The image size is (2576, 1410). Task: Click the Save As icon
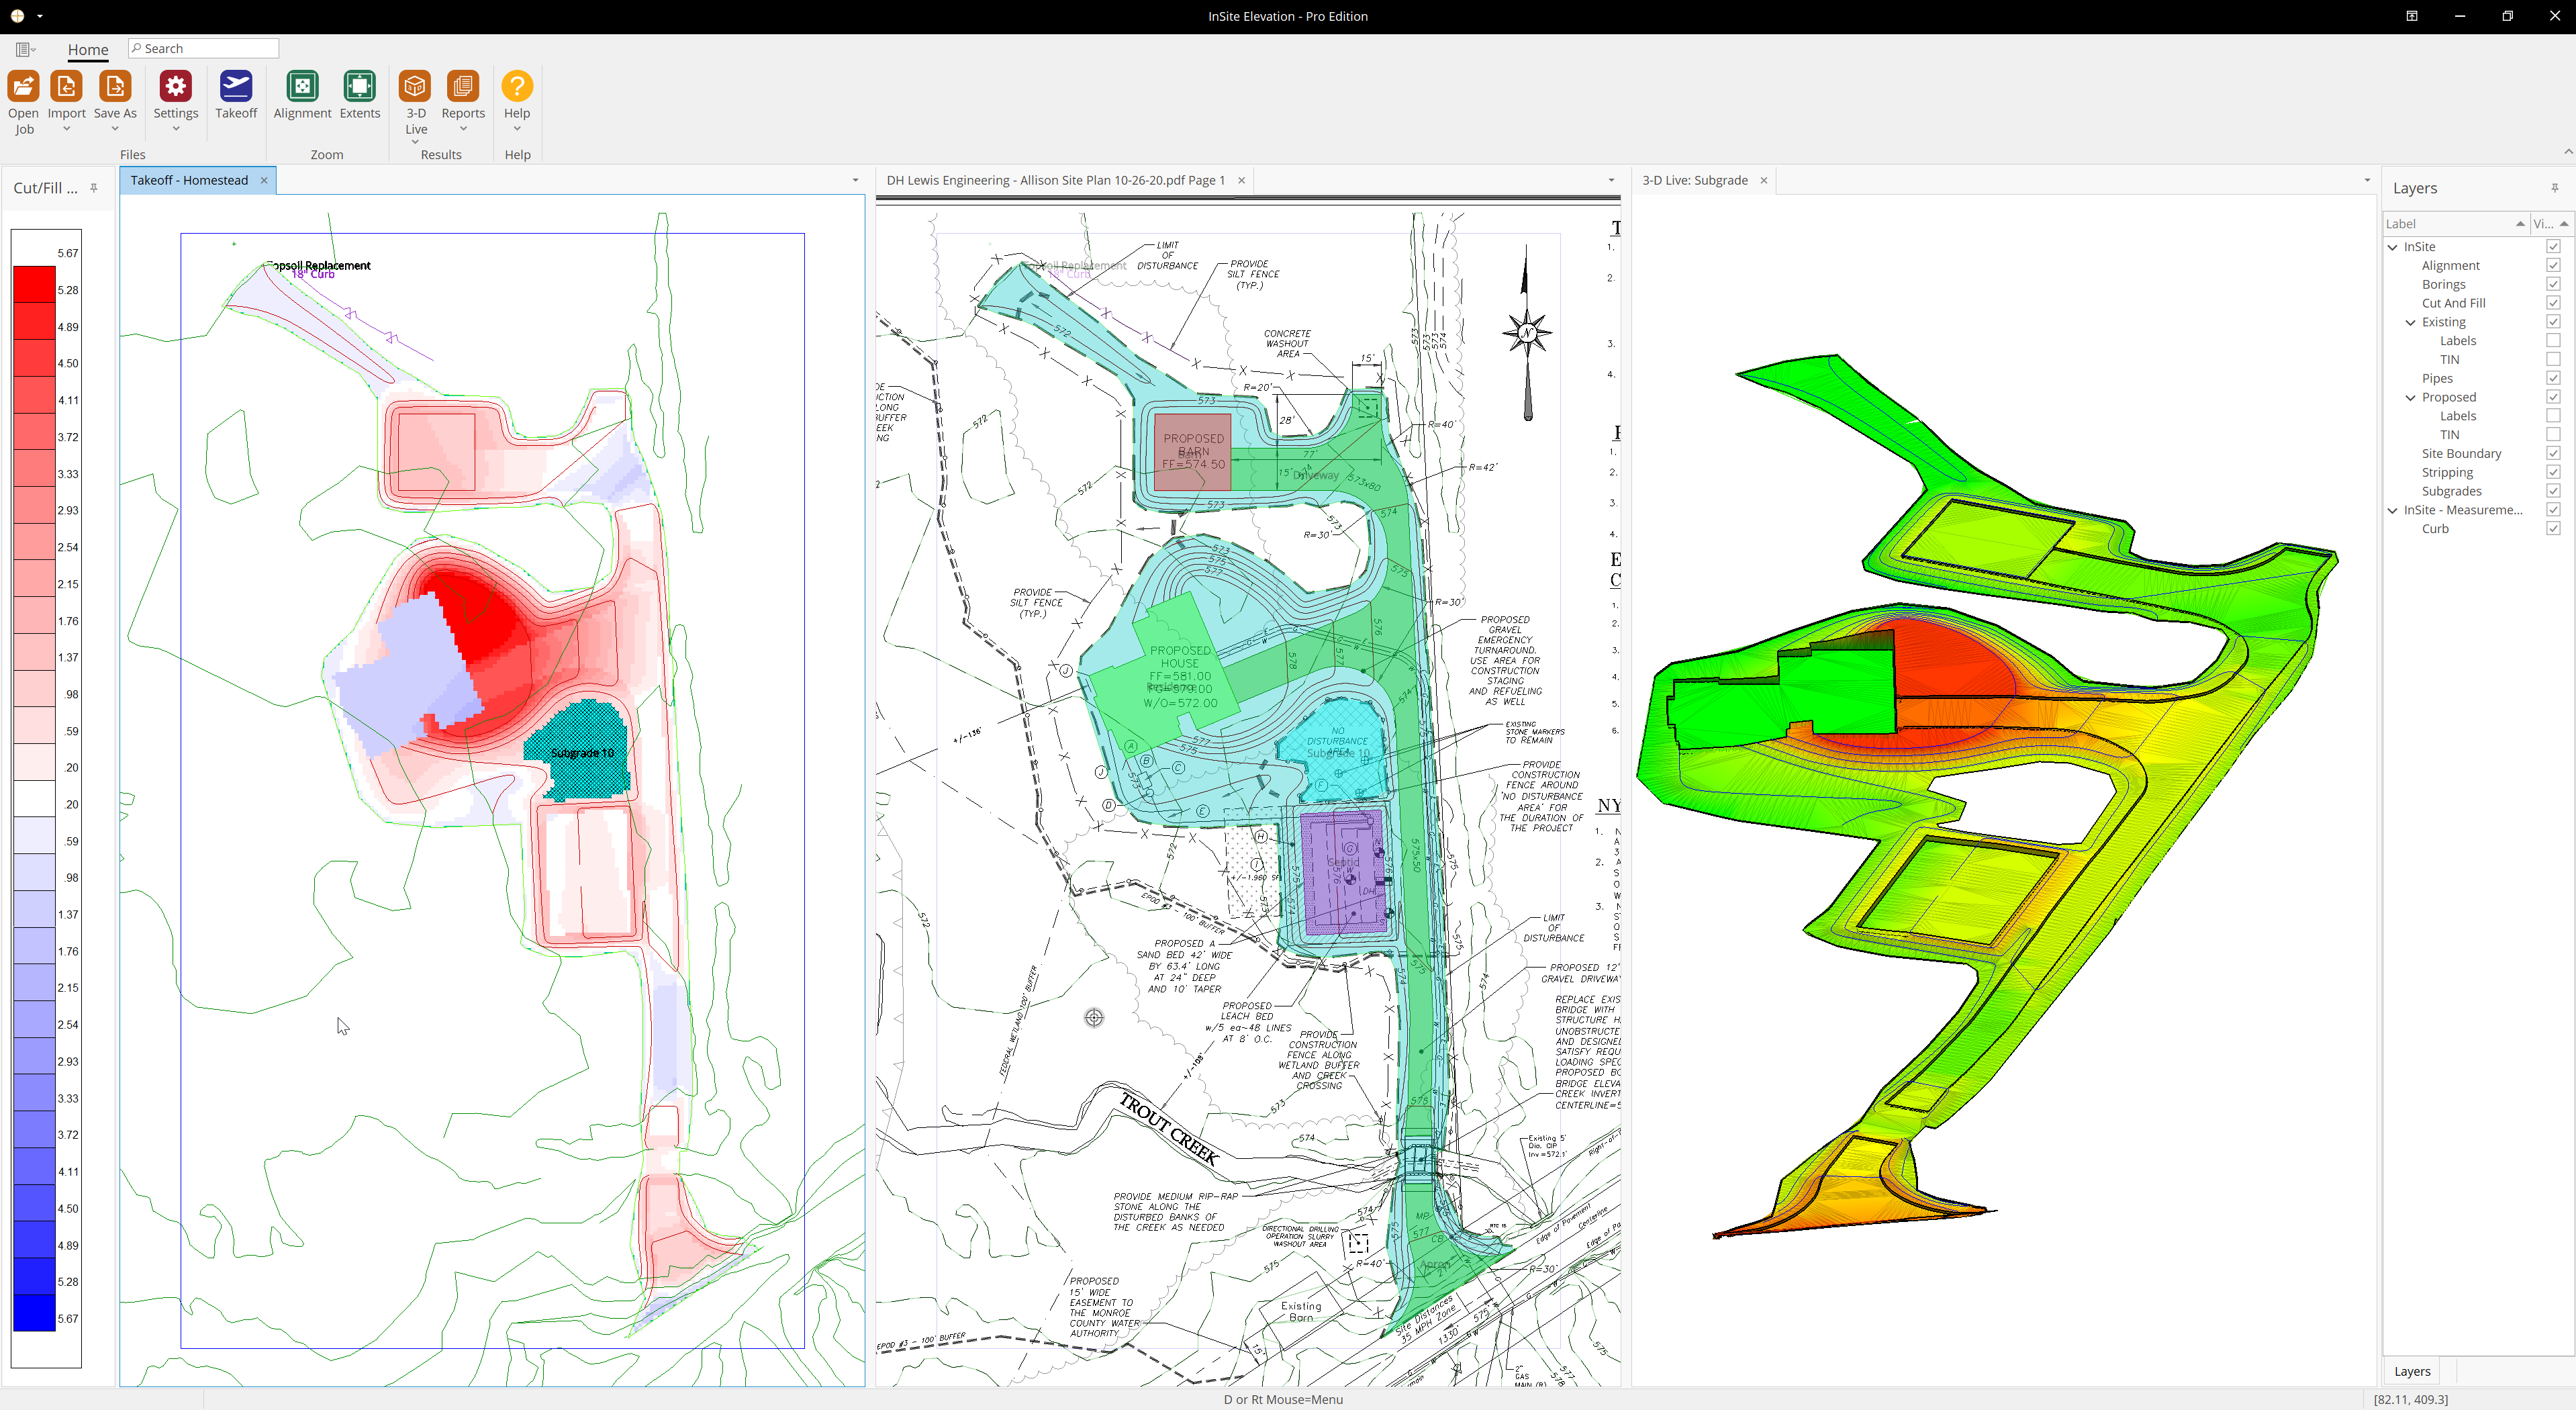(115, 87)
